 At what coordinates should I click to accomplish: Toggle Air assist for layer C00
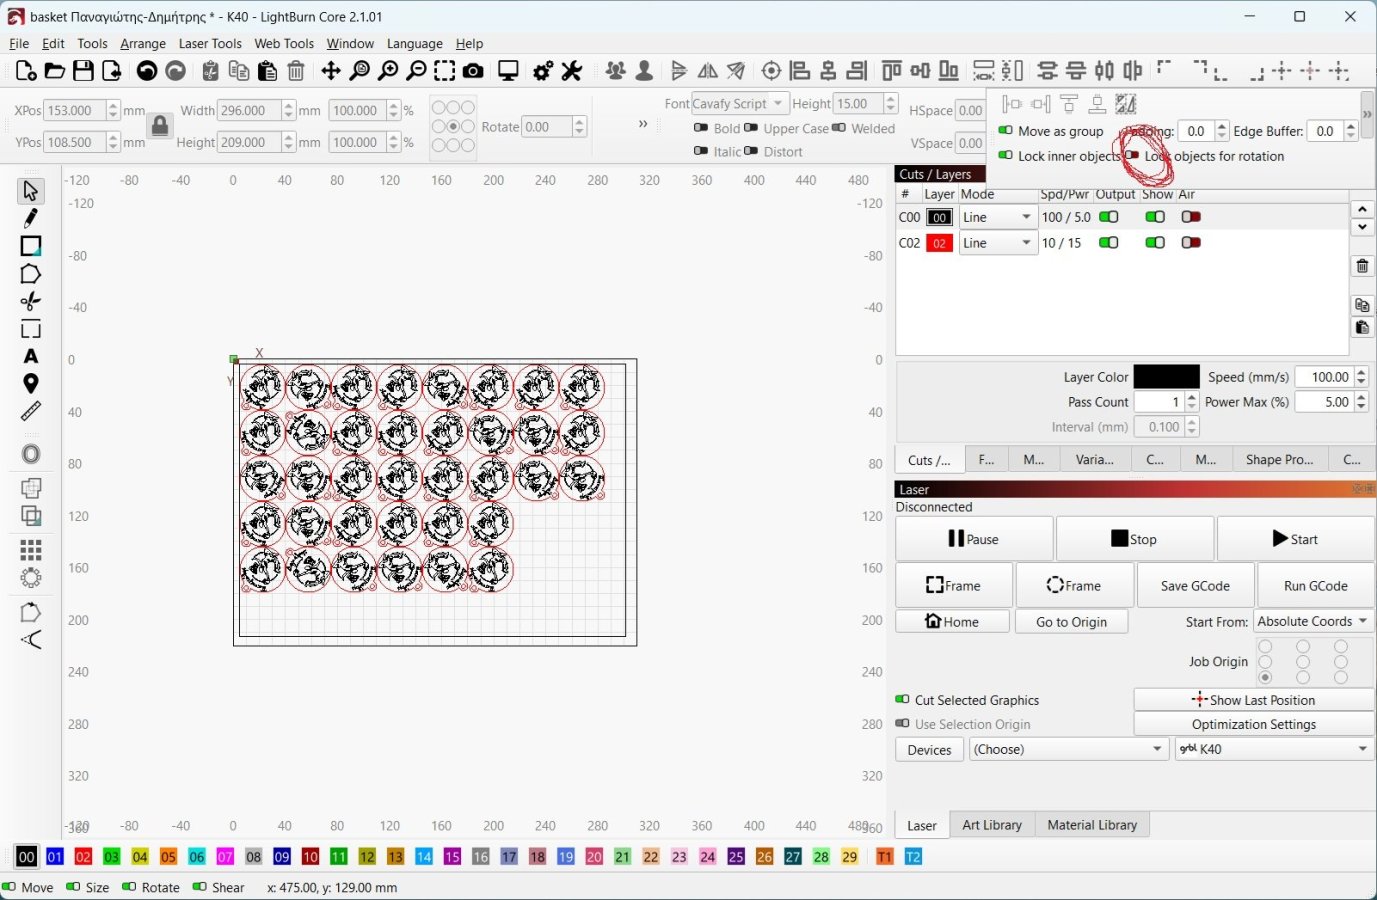point(1191,217)
